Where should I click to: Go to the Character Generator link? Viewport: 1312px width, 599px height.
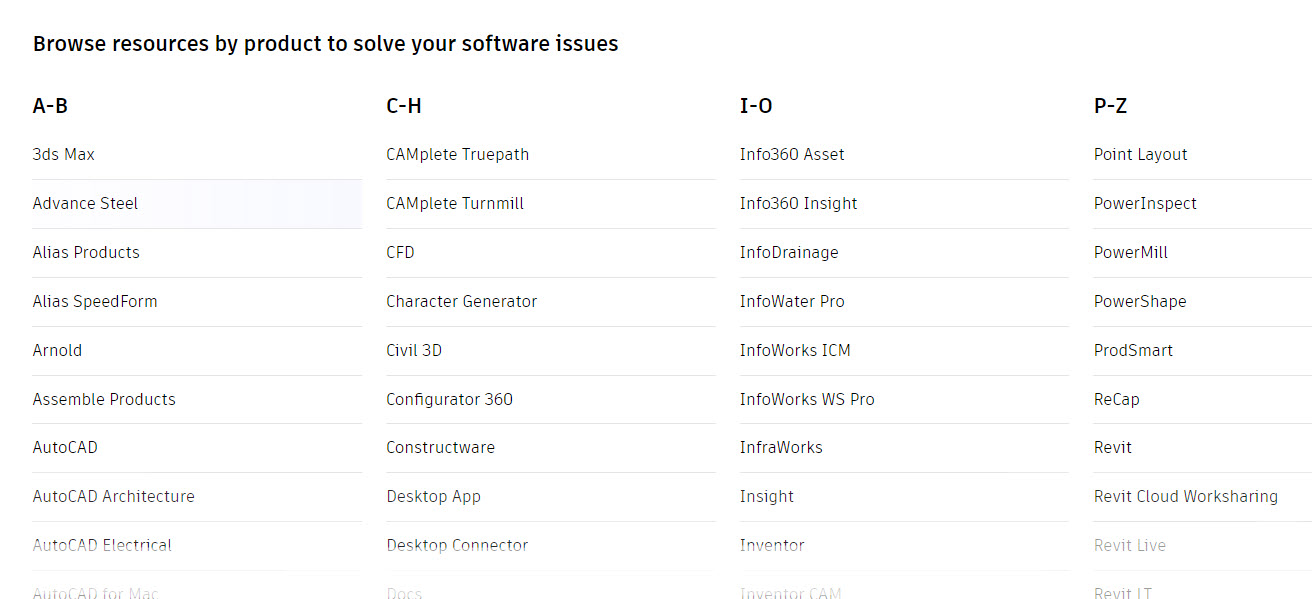pos(462,301)
